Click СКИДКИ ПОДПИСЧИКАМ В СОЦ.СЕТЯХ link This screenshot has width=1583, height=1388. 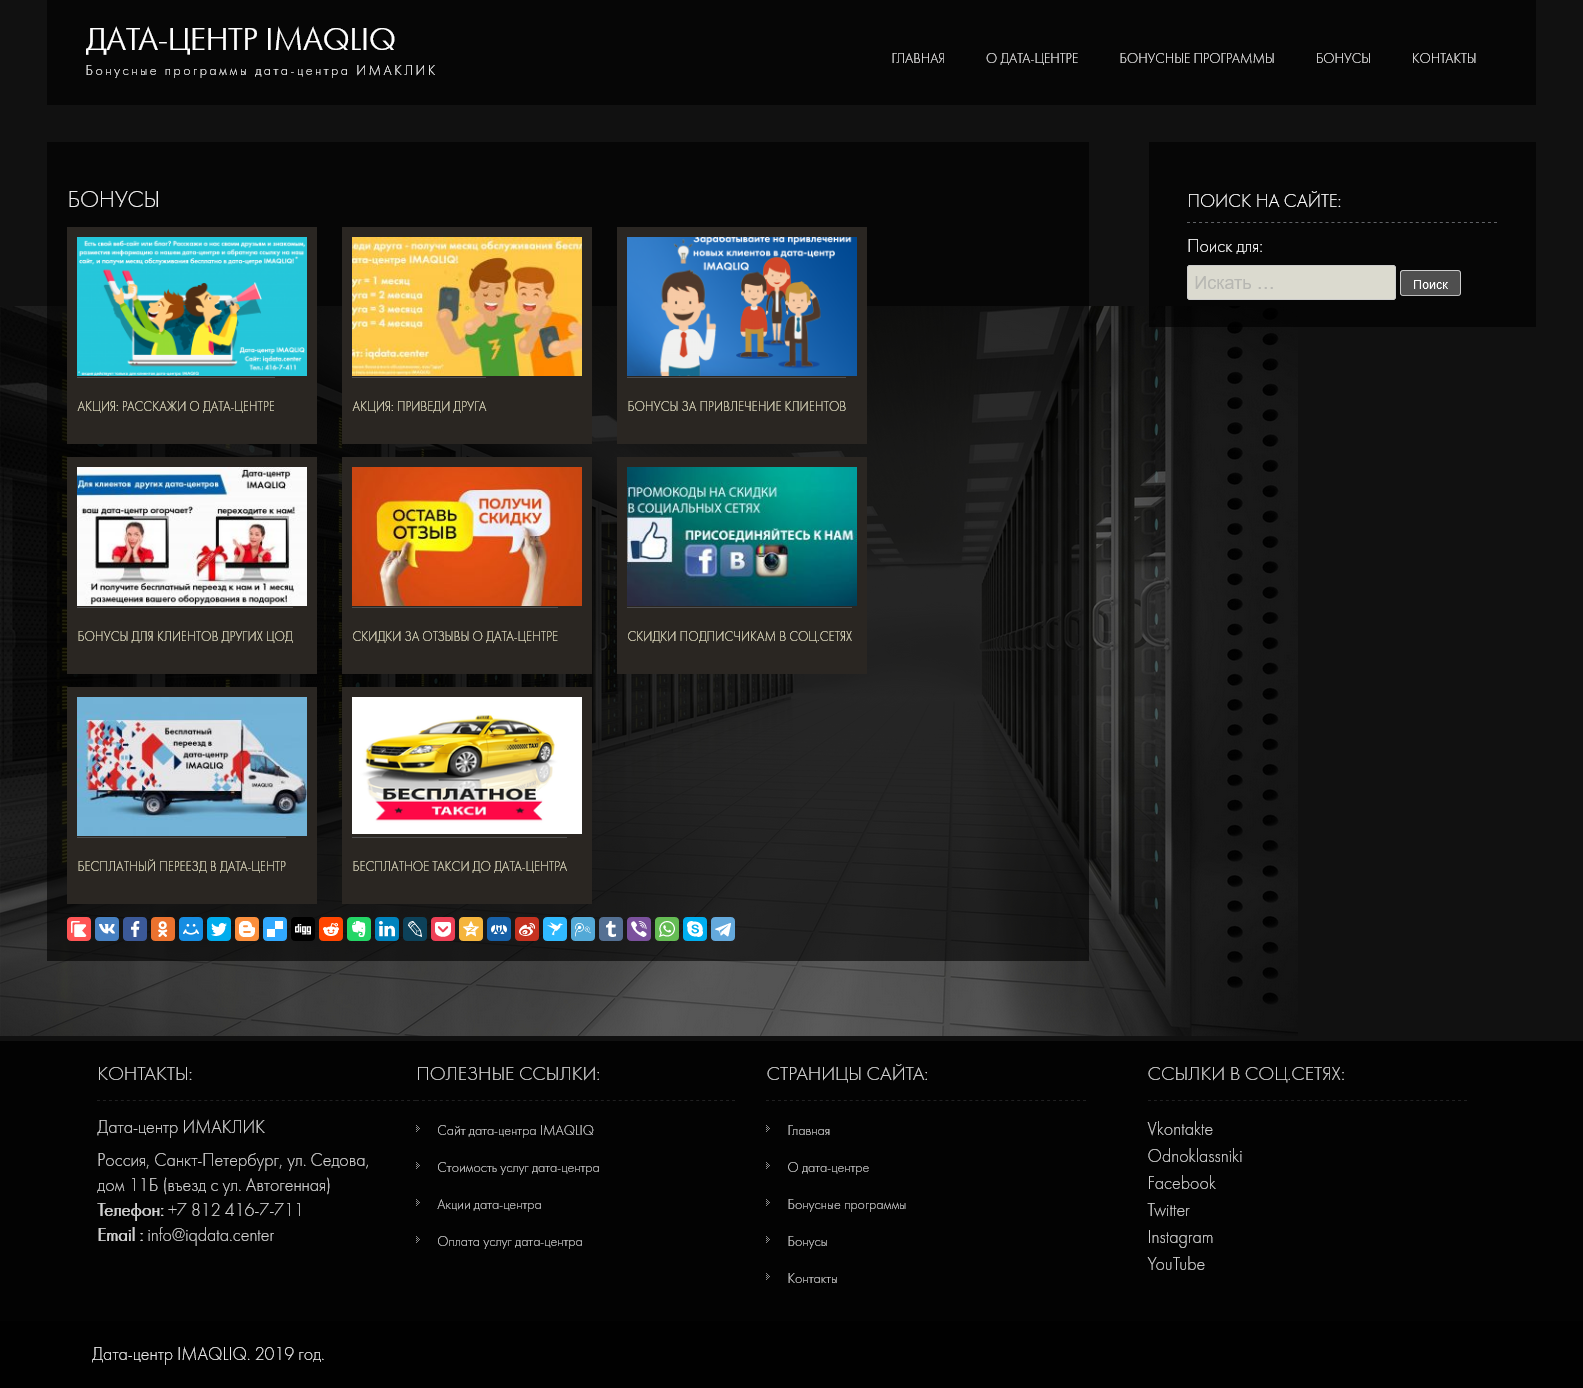[740, 636]
